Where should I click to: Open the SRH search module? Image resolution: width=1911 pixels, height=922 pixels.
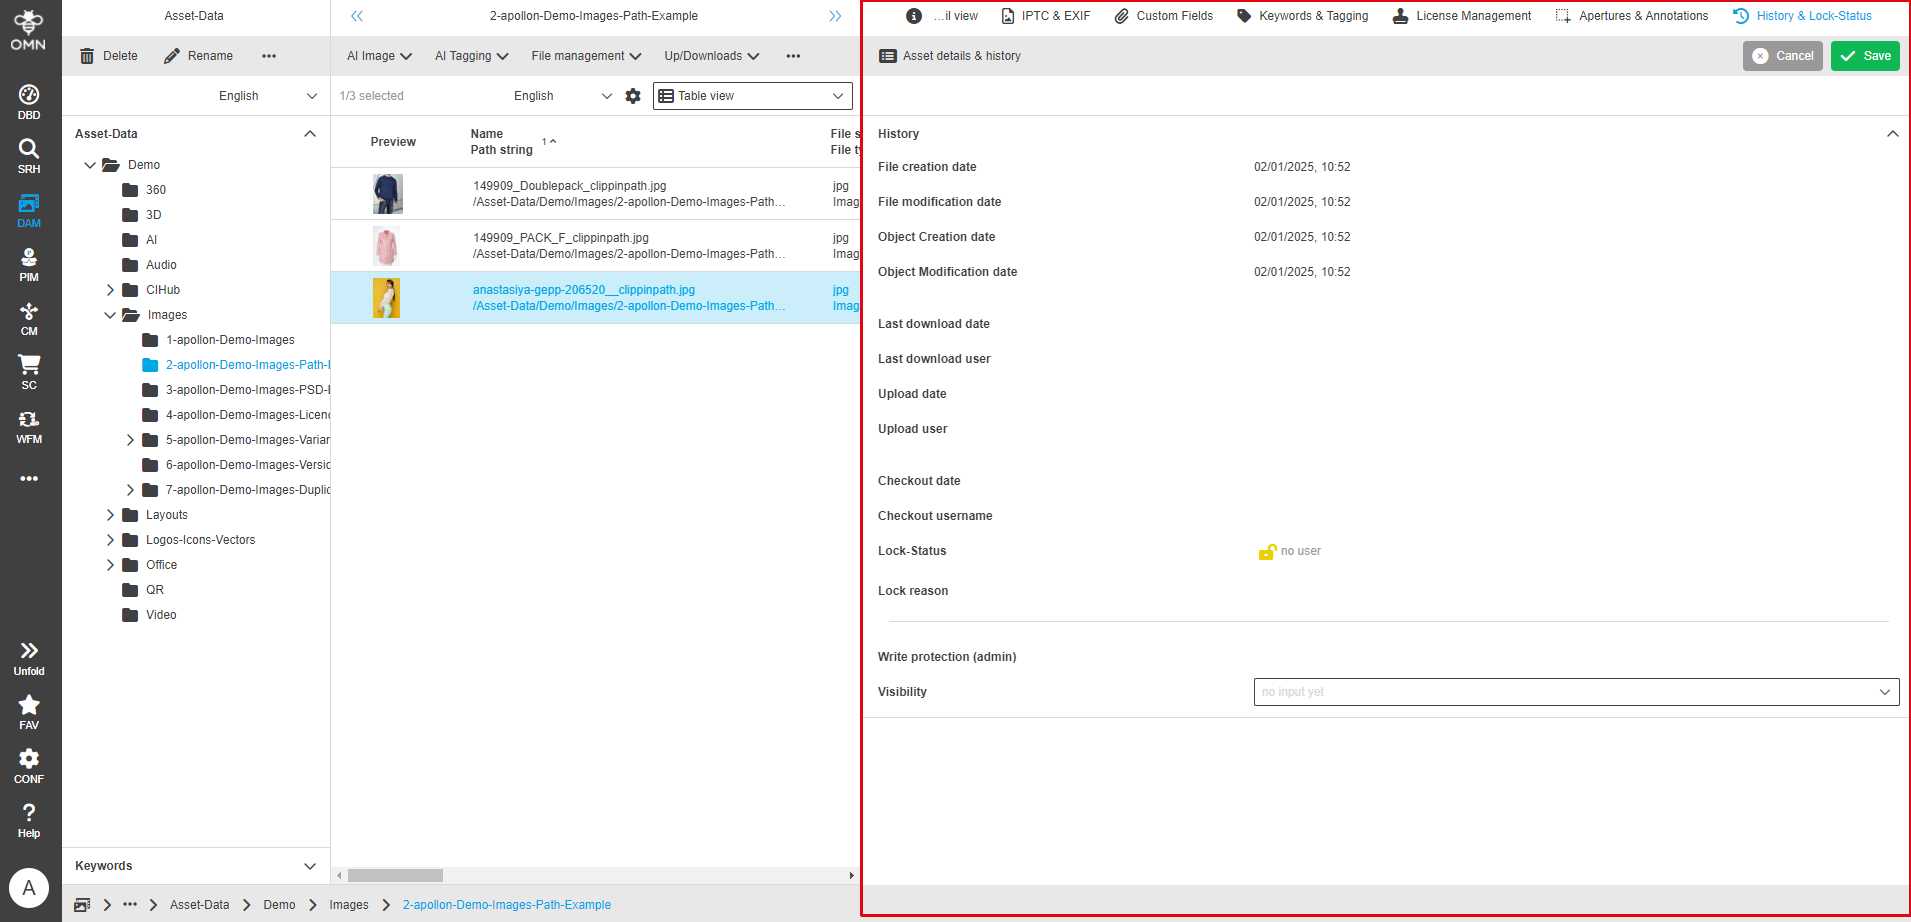pos(29,156)
